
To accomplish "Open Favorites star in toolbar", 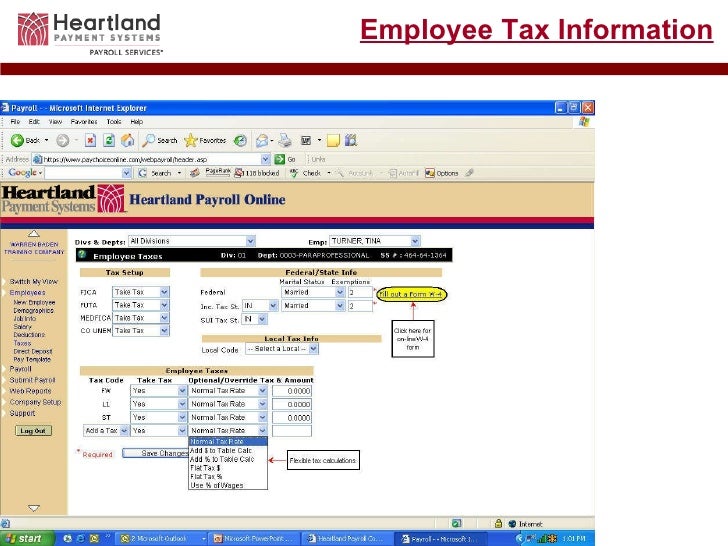I will pyautogui.click(x=205, y=140).
